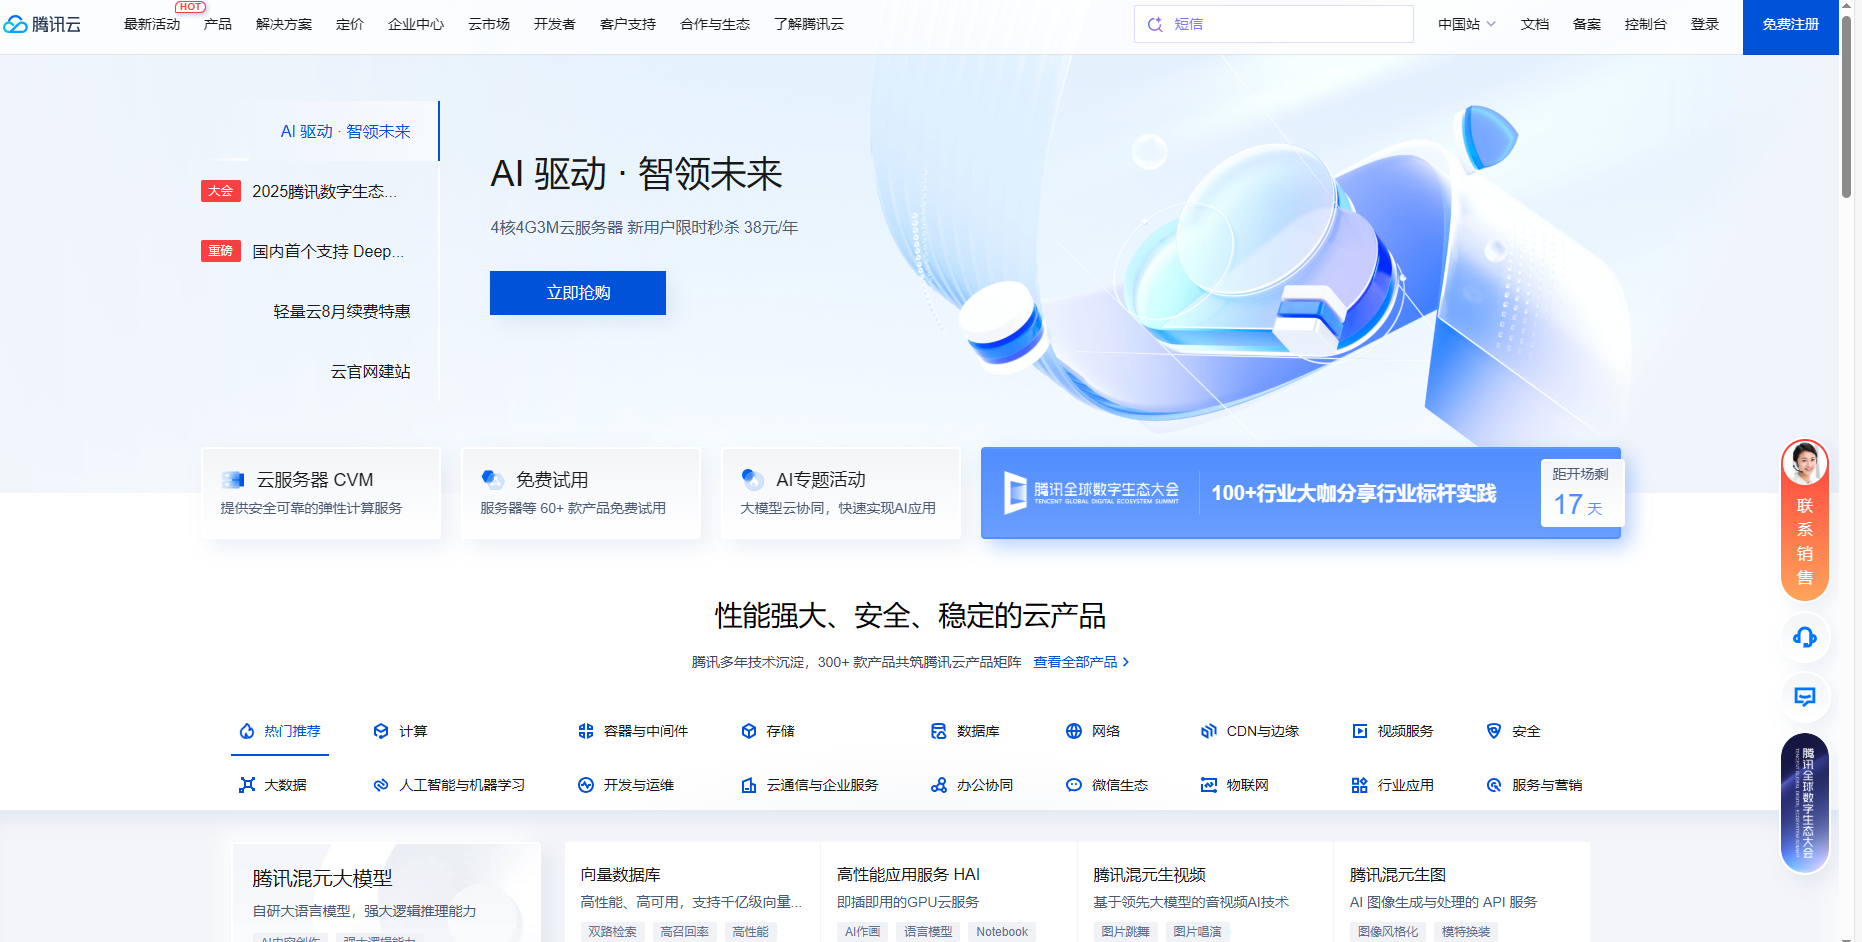
Task: Click the 安全 shield icon
Action: pyautogui.click(x=1494, y=731)
